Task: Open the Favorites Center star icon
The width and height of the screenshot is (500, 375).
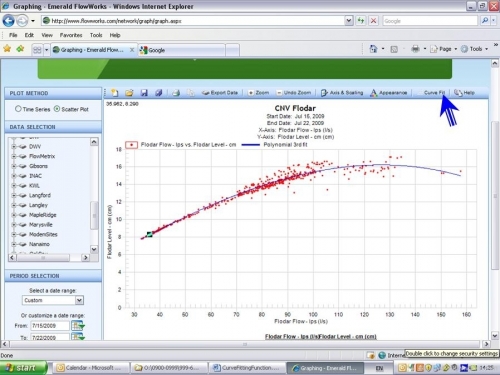Action: [x=7, y=49]
